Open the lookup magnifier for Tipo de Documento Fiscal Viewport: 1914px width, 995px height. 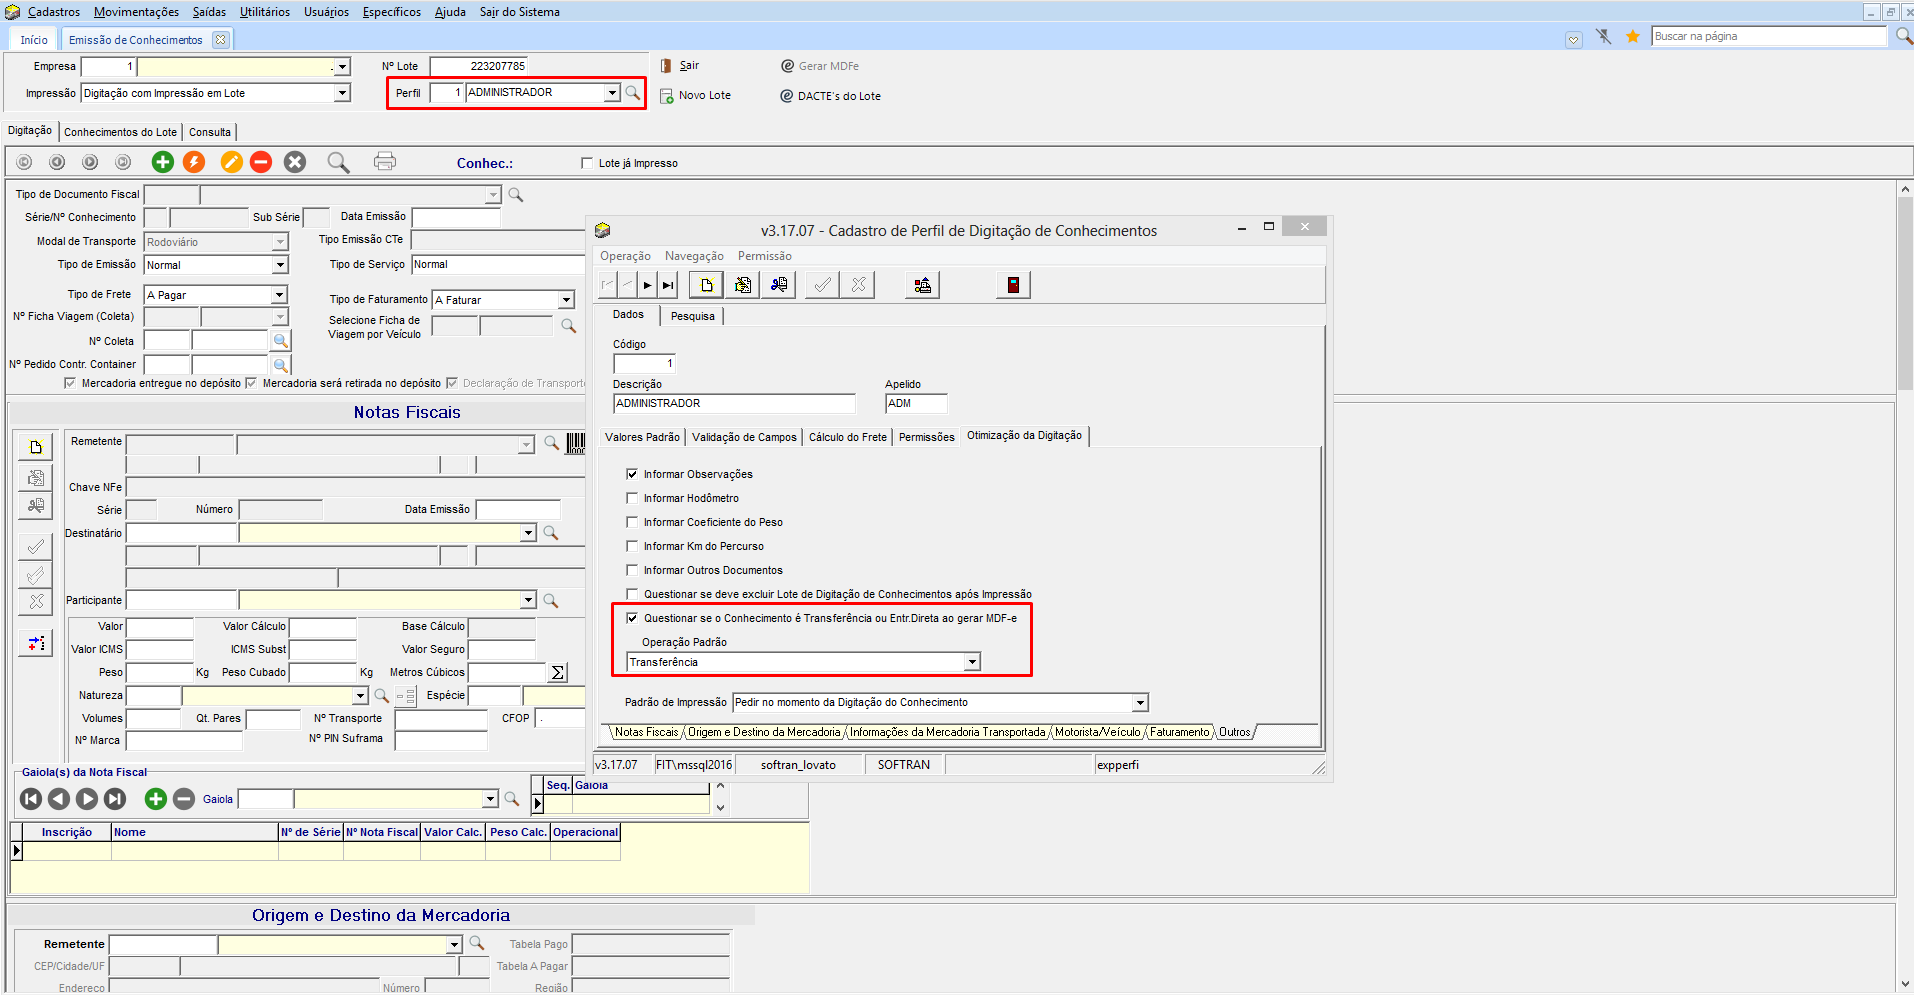(x=516, y=194)
